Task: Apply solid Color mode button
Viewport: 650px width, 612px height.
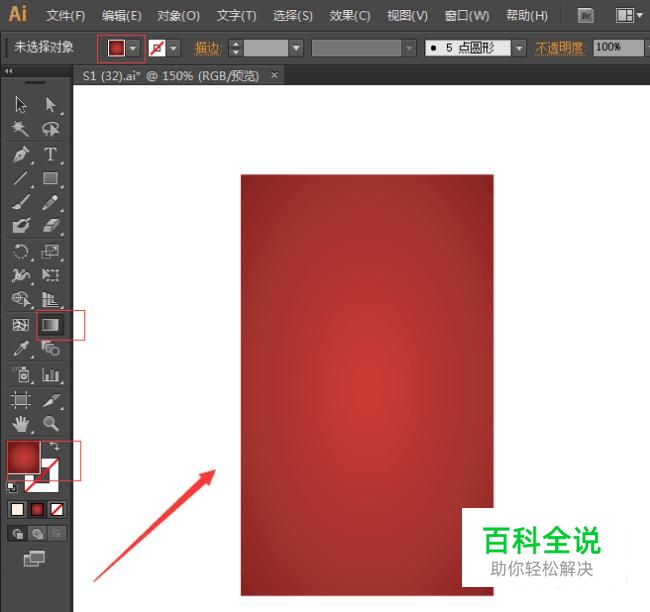Action: pos(17,509)
